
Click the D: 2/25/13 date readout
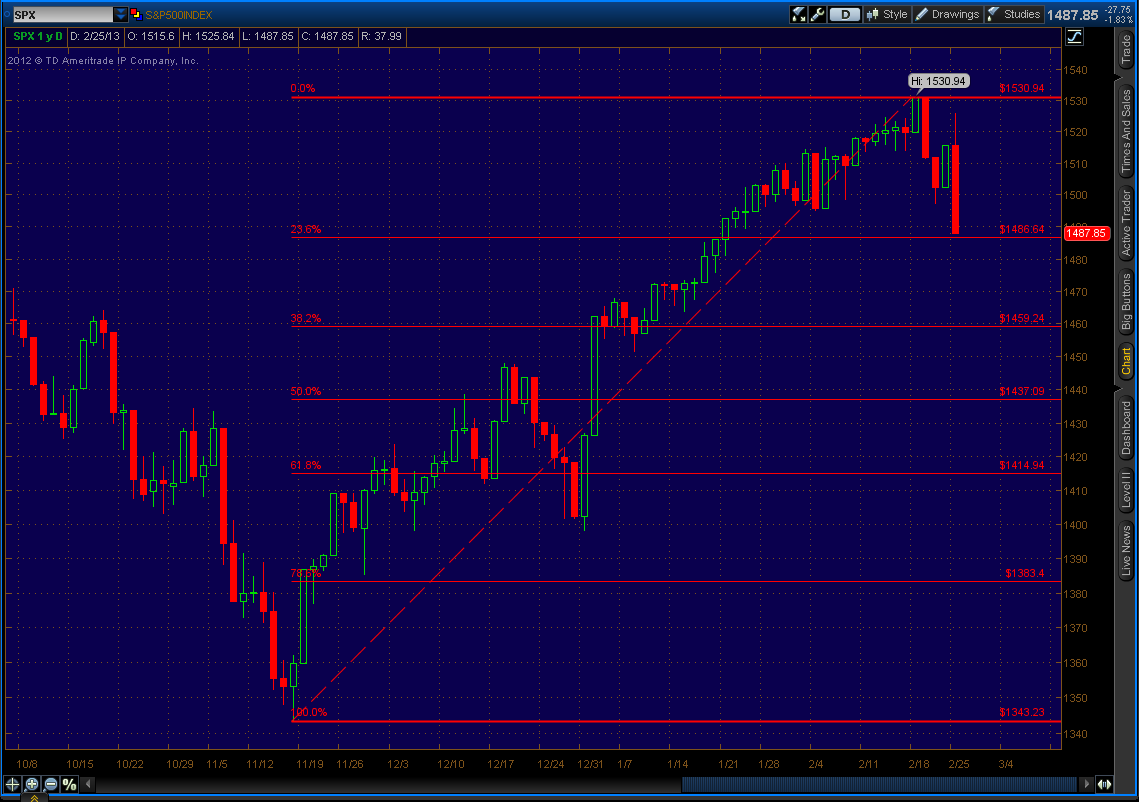pyautogui.click(x=94, y=36)
